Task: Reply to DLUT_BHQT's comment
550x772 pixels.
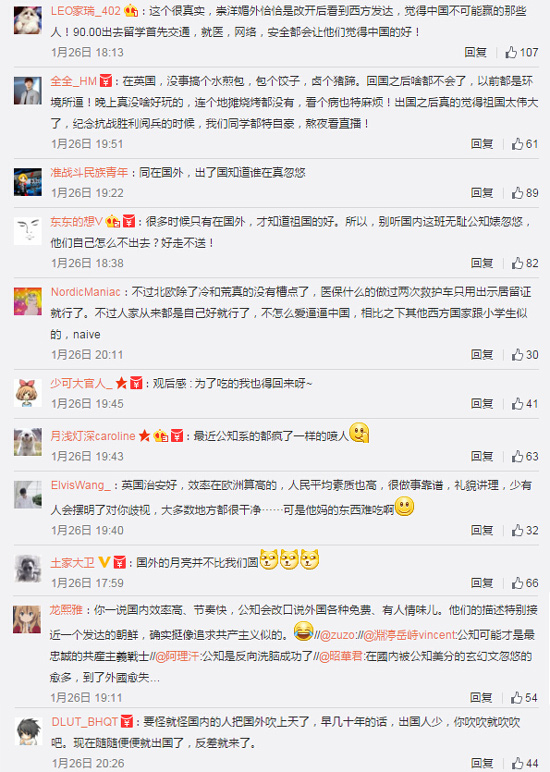Action: click(x=482, y=763)
